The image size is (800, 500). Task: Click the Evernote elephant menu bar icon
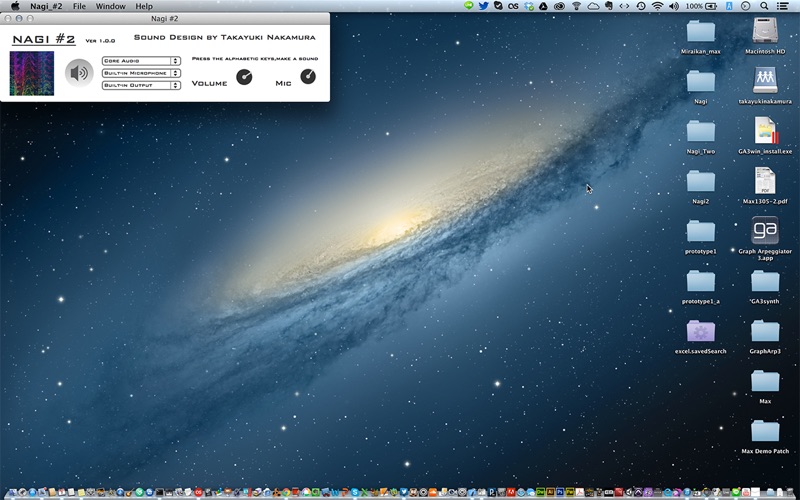pyautogui.click(x=609, y=6)
